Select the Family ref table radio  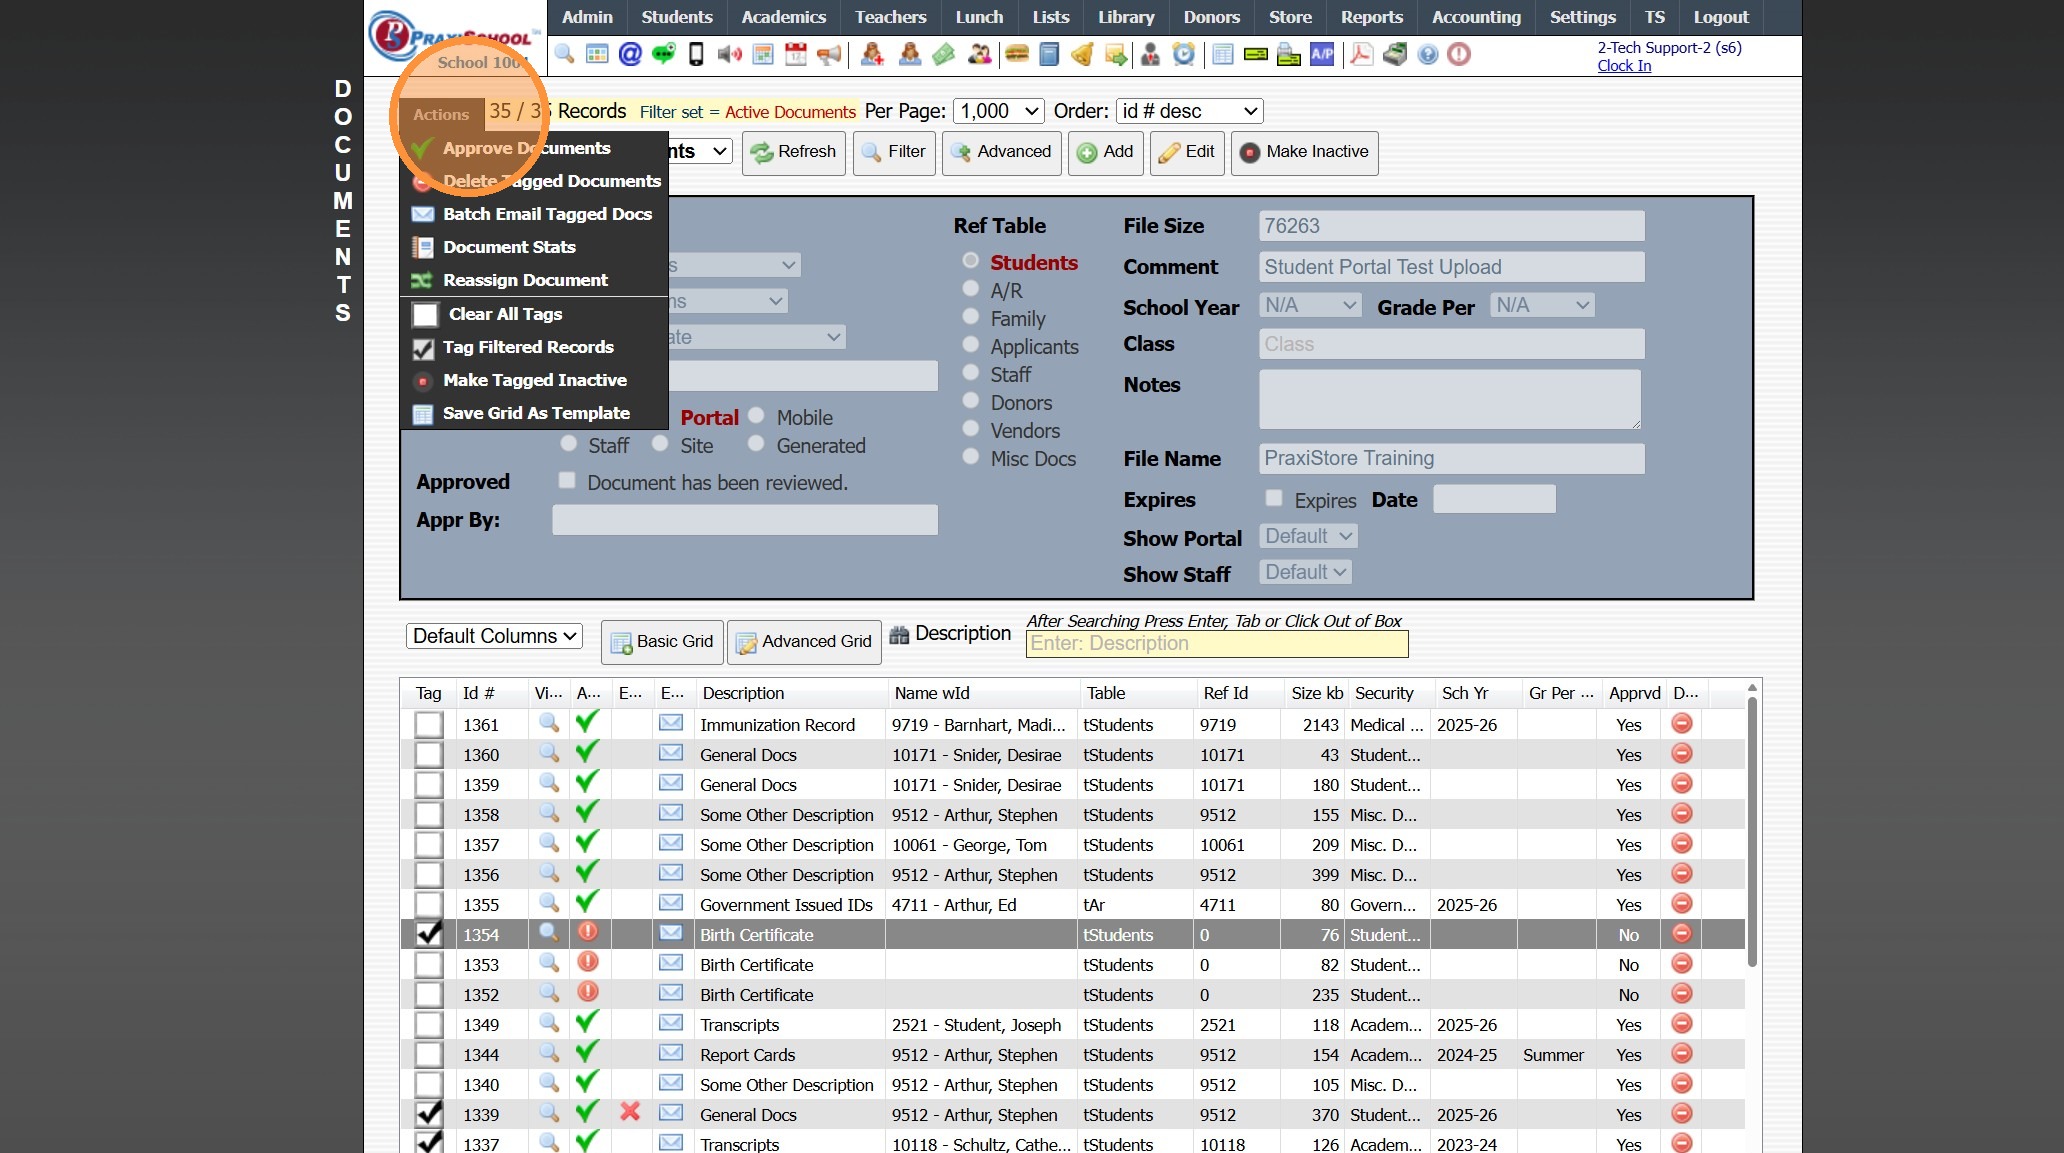tap(970, 317)
